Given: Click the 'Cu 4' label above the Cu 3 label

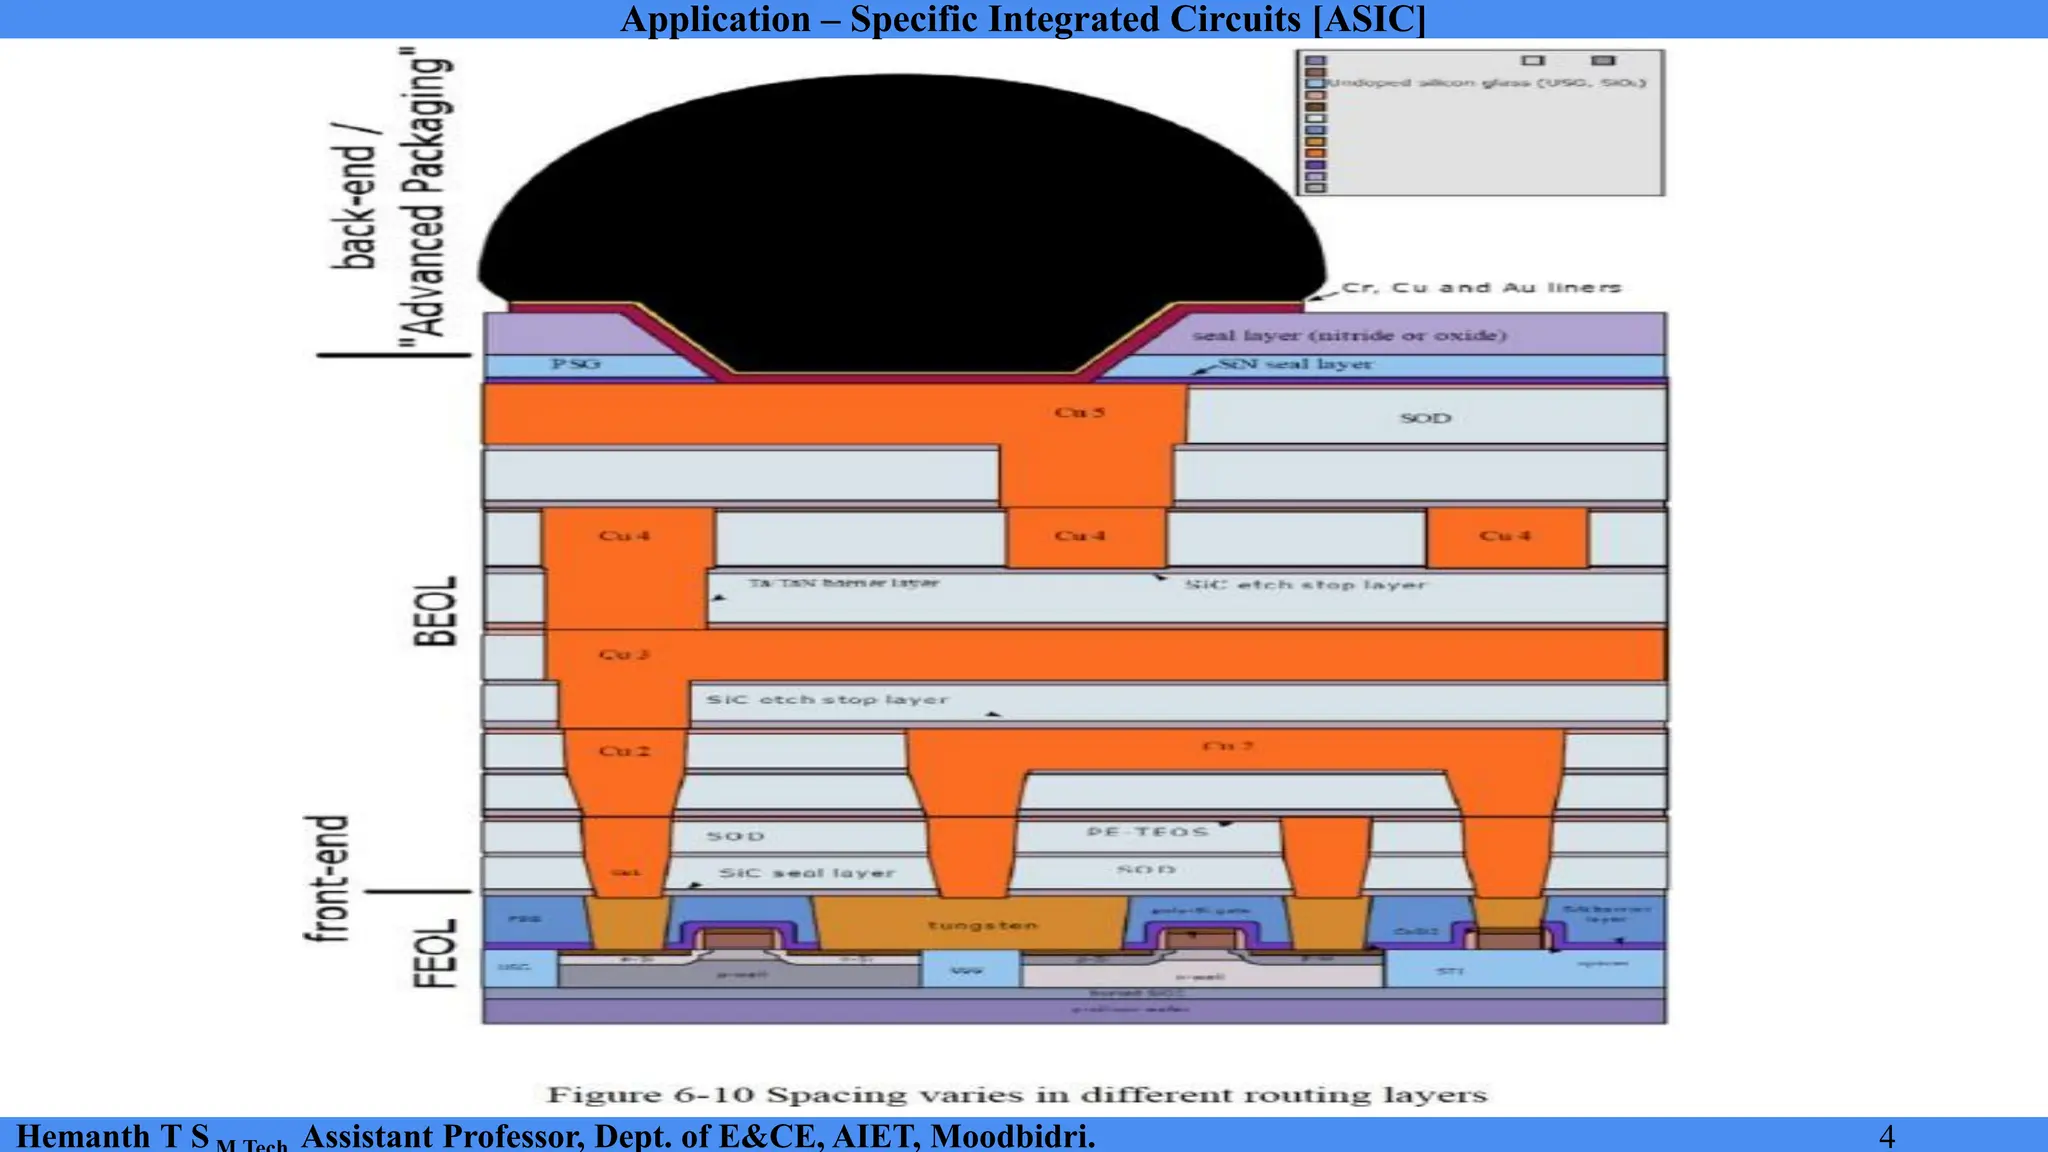Looking at the screenshot, I should (624, 536).
